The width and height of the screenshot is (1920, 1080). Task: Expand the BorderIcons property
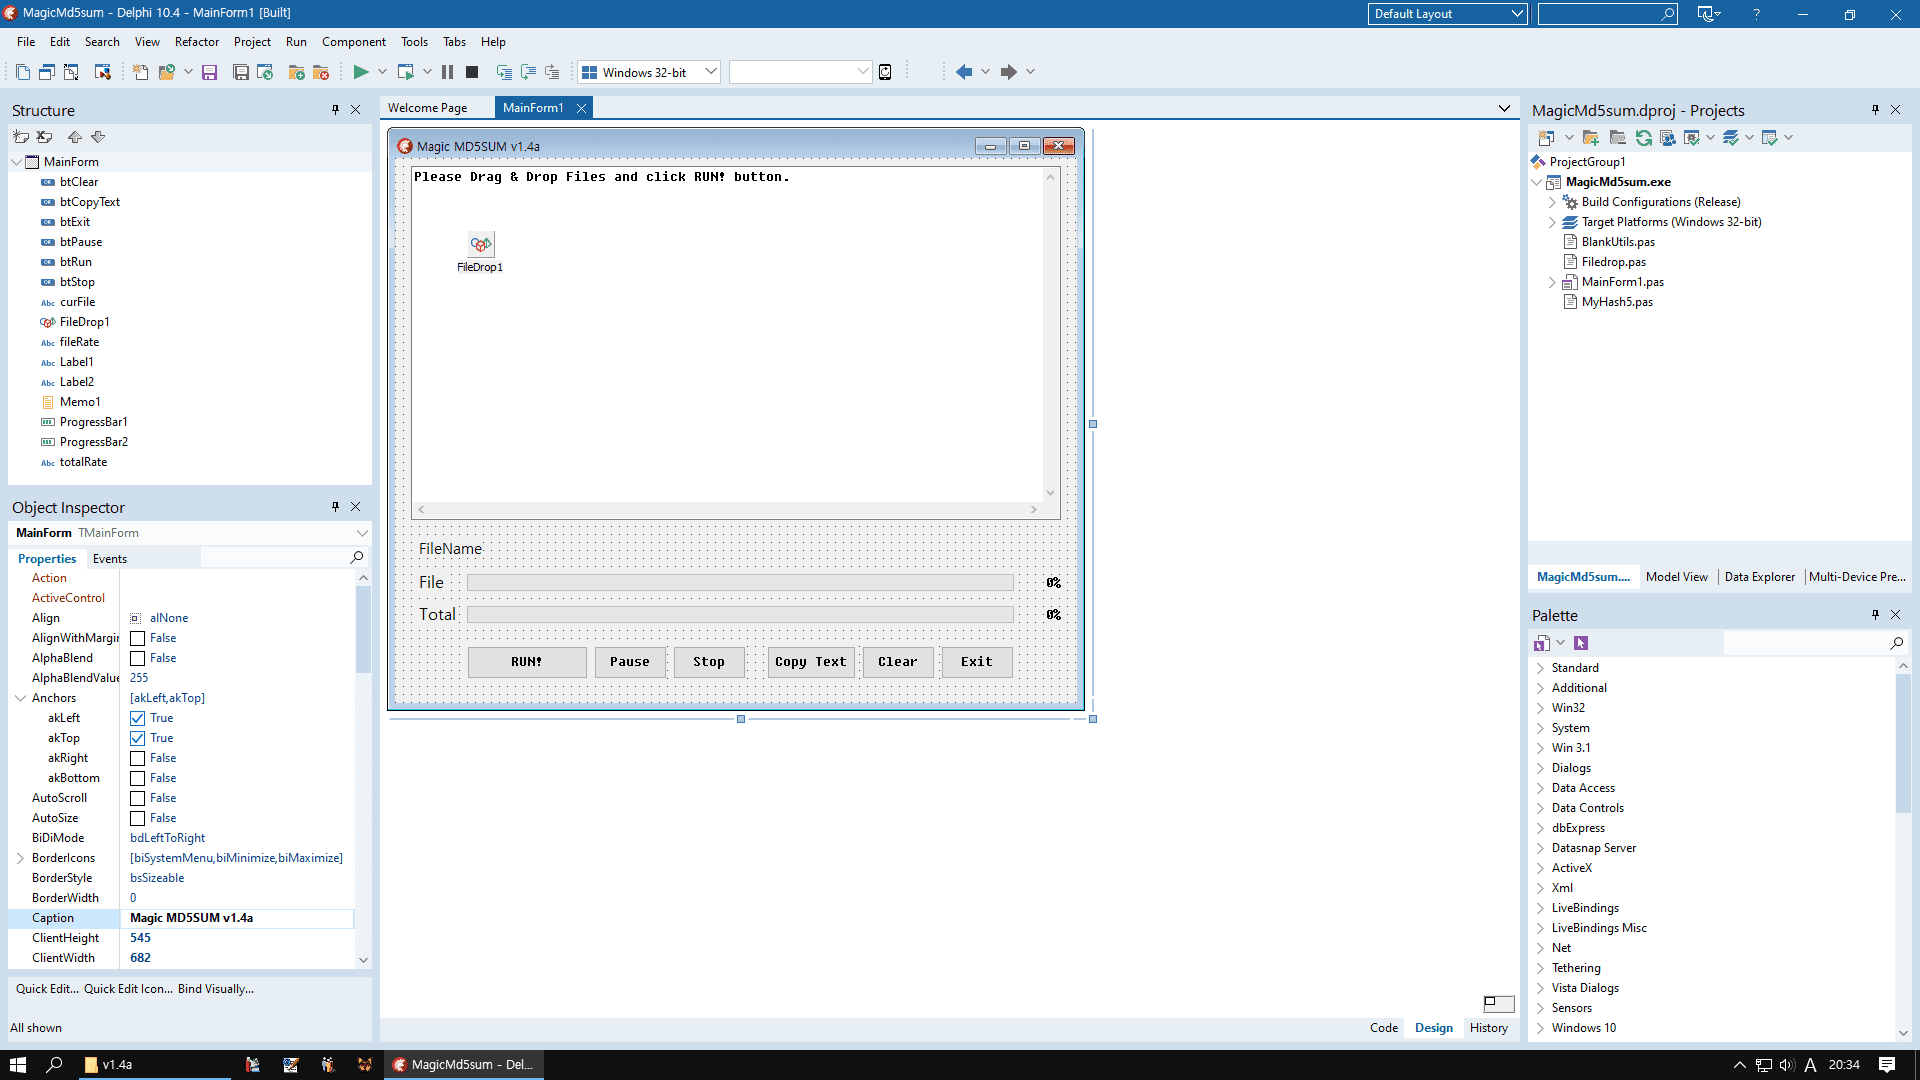(20, 858)
